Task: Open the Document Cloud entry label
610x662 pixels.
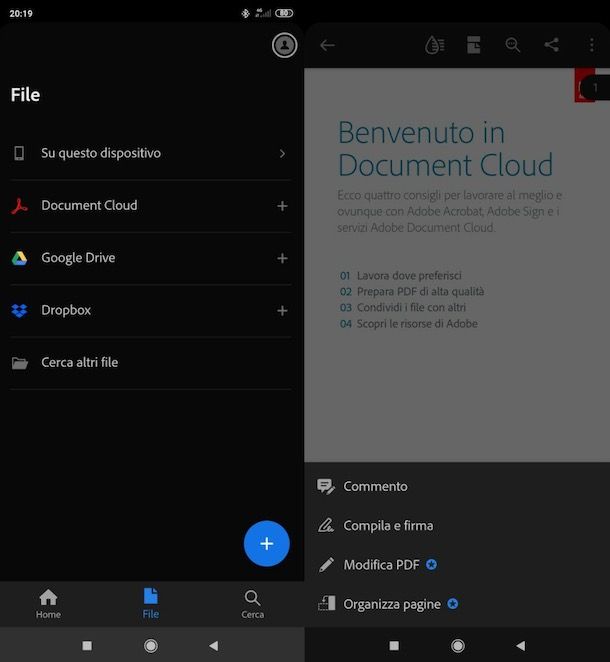Action: (x=89, y=205)
